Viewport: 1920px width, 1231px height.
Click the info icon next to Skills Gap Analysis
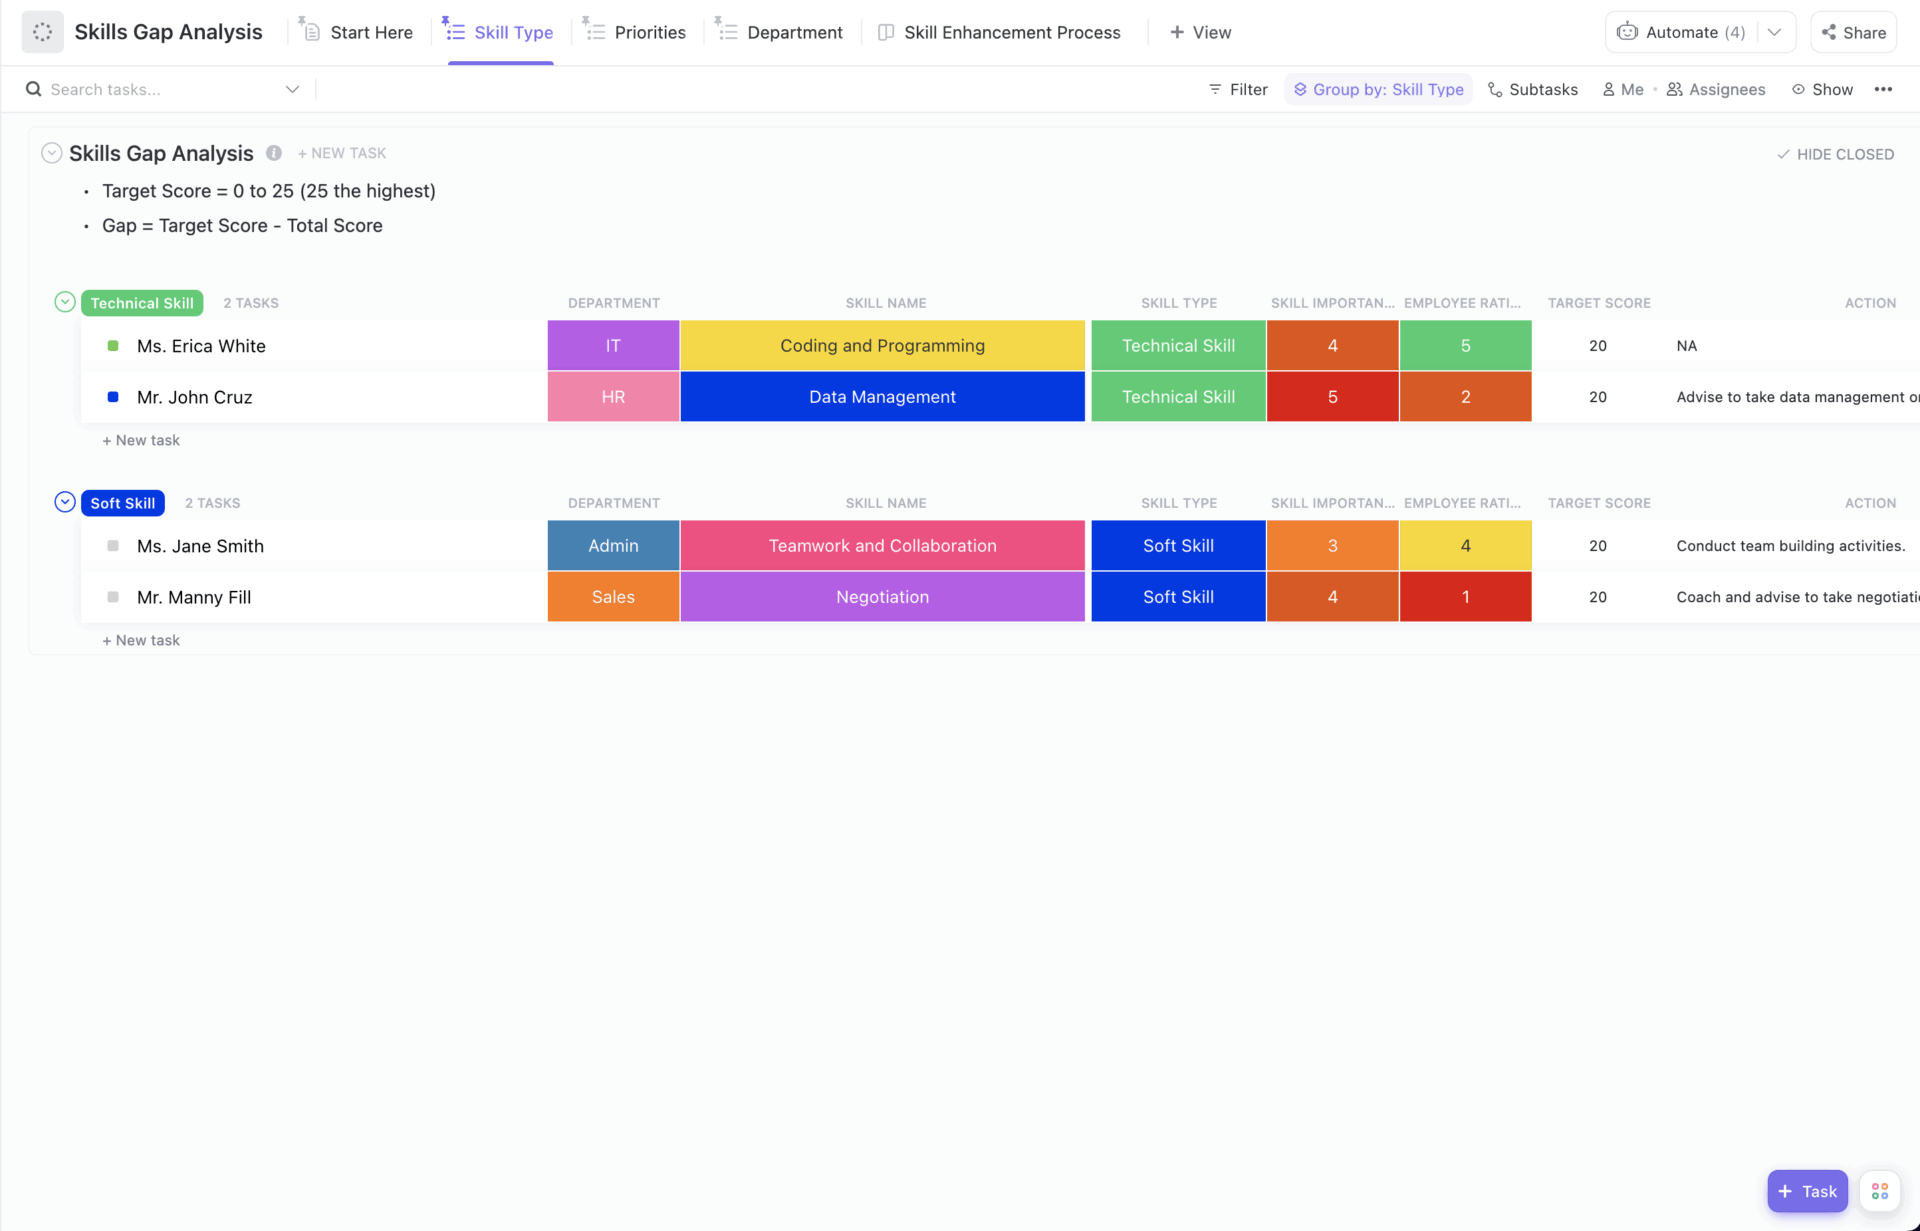click(273, 153)
